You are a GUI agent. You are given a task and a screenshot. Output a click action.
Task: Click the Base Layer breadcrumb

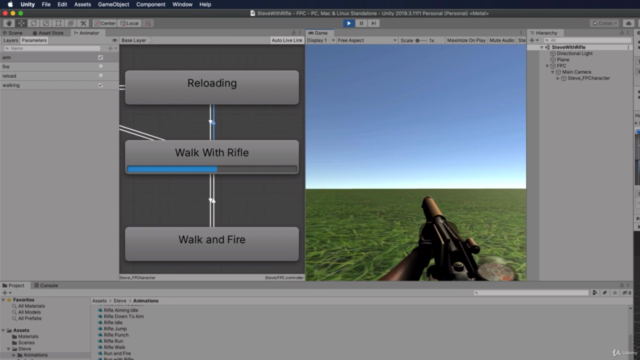point(133,40)
